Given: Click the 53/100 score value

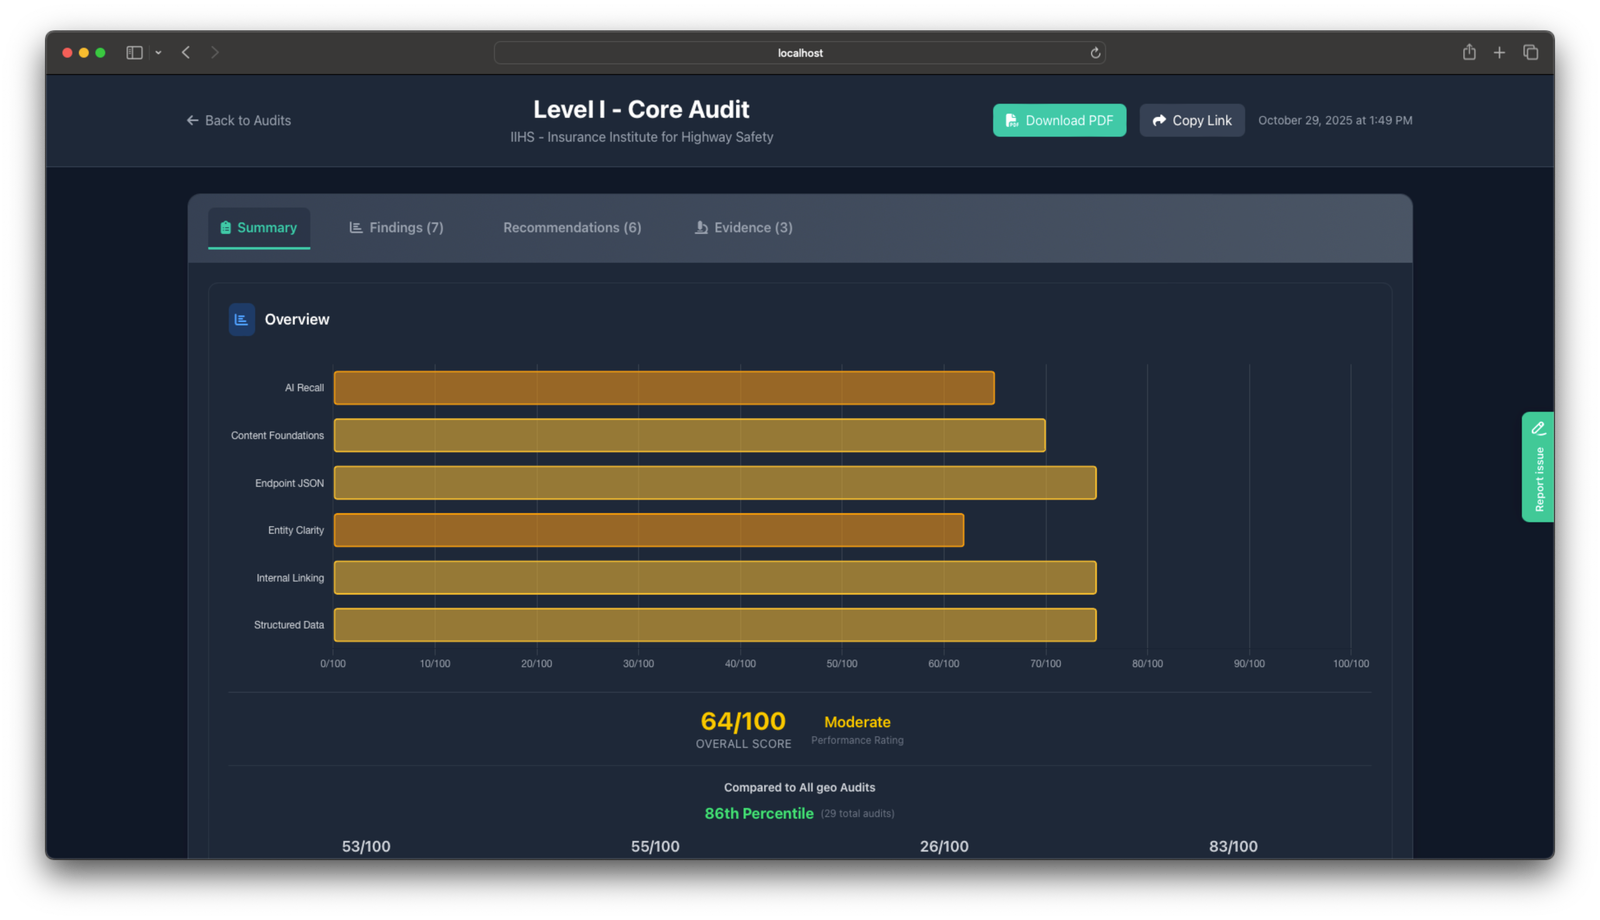Looking at the screenshot, I should coord(366,846).
